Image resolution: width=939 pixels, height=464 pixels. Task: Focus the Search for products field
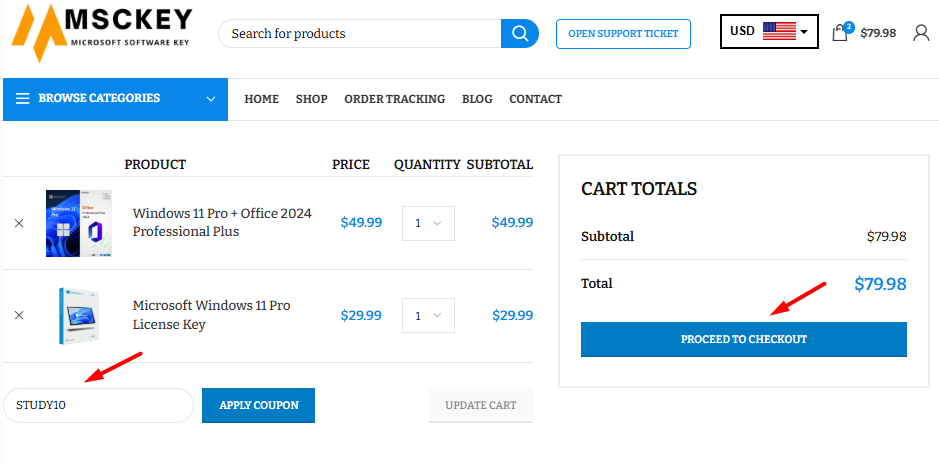(x=359, y=34)
